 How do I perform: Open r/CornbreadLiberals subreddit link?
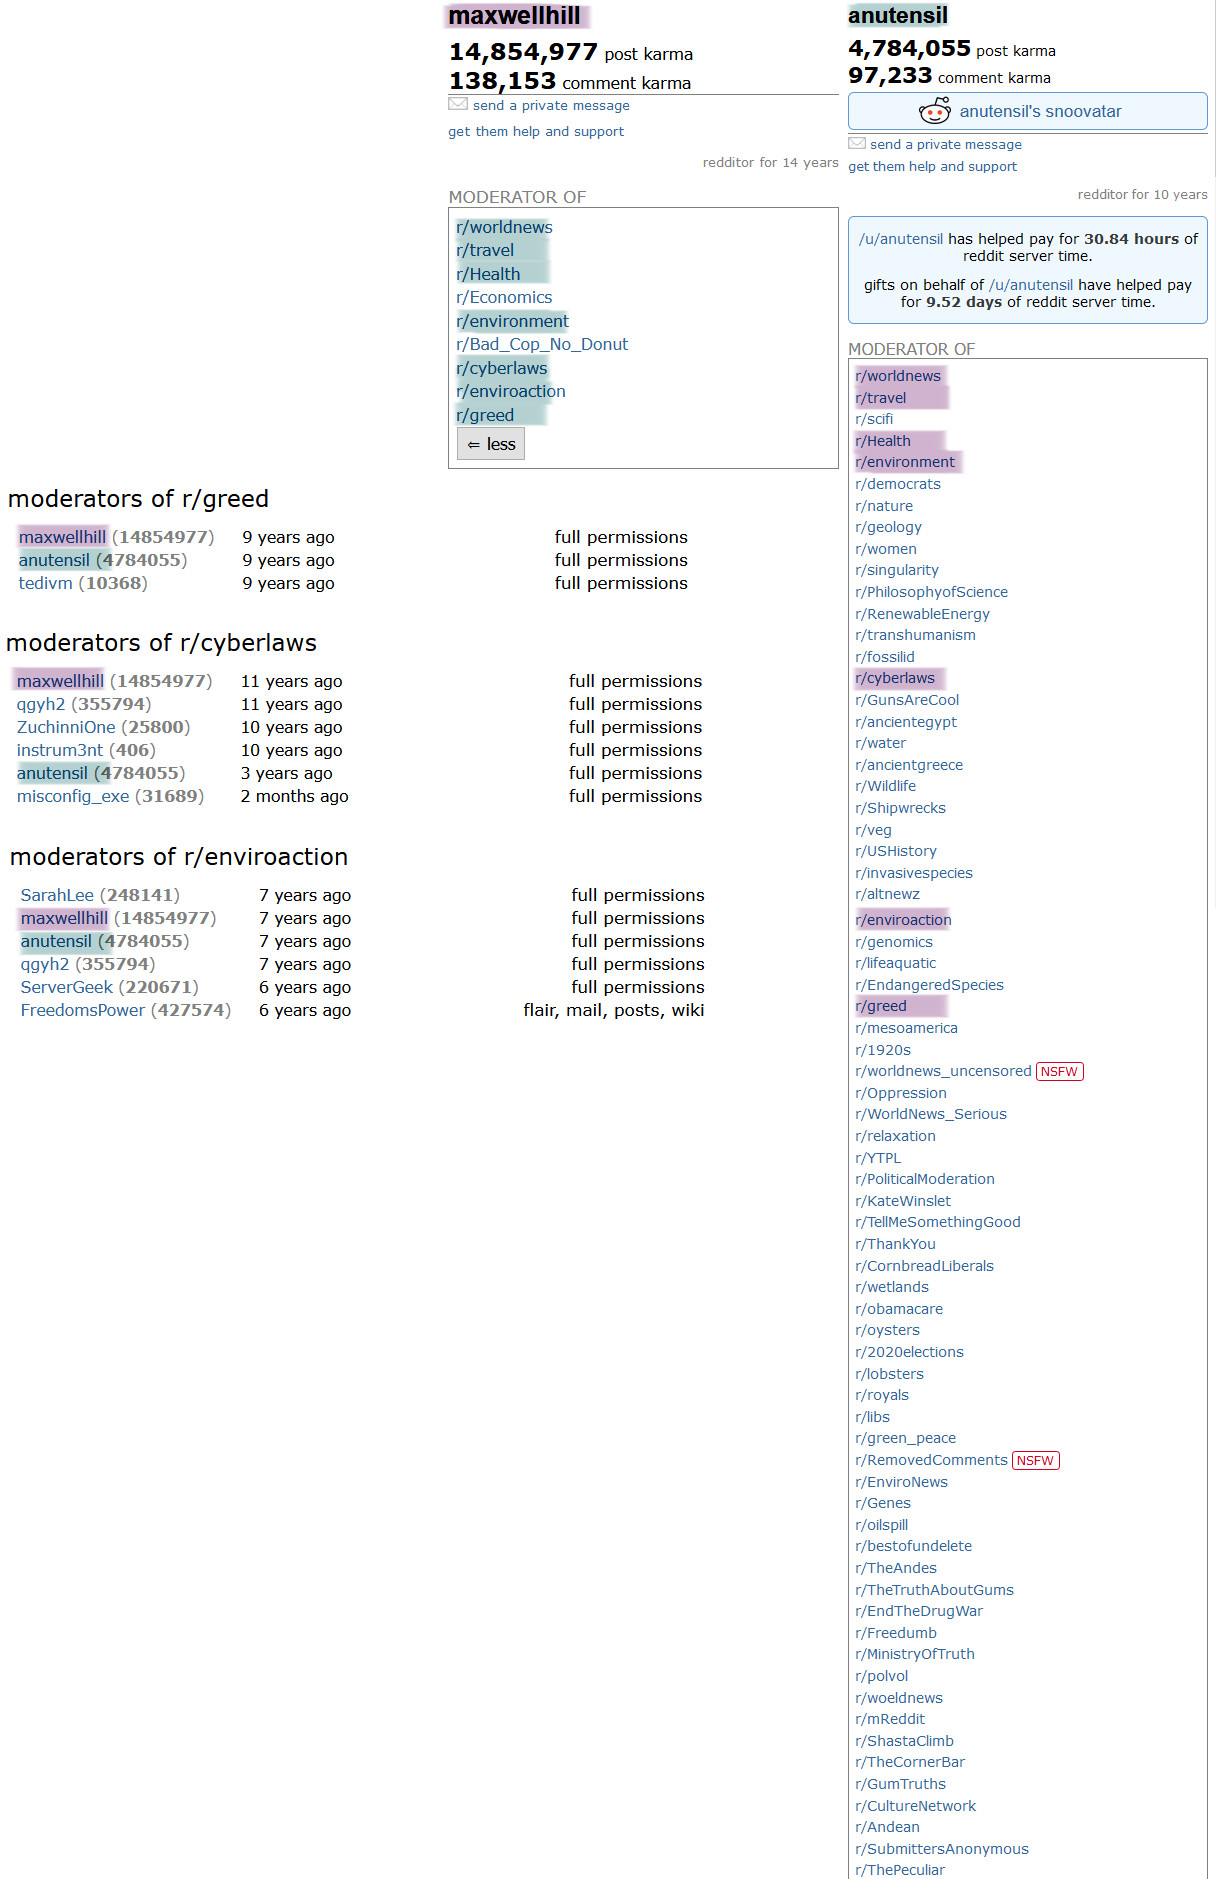[924, 1266]
